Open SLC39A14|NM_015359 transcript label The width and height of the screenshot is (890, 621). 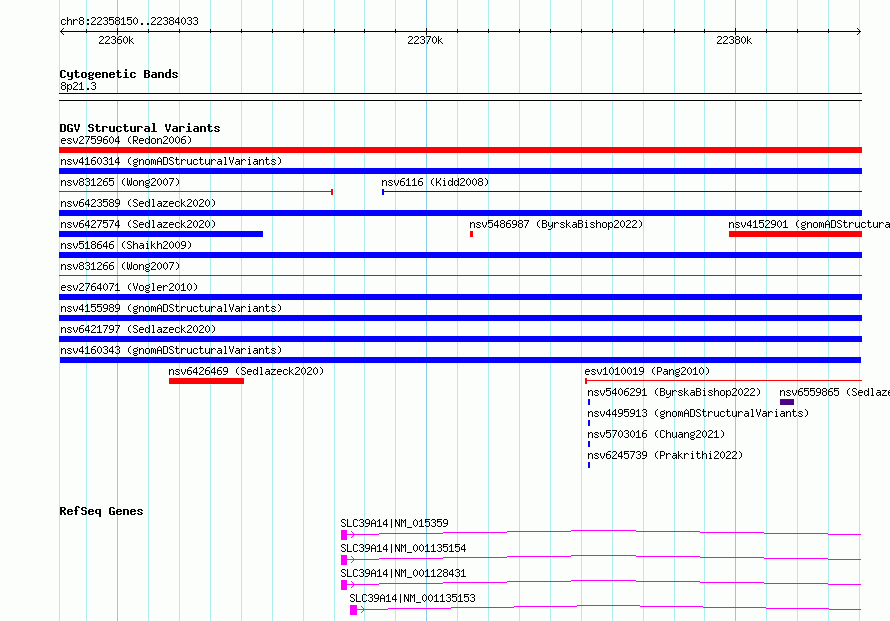coord(394,523)
